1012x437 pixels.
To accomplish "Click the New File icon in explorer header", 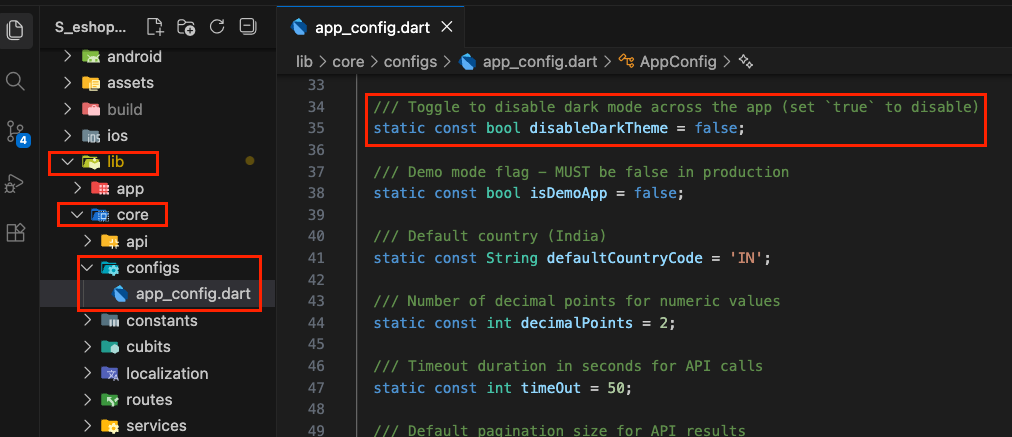I will click(x=154, y=26).
